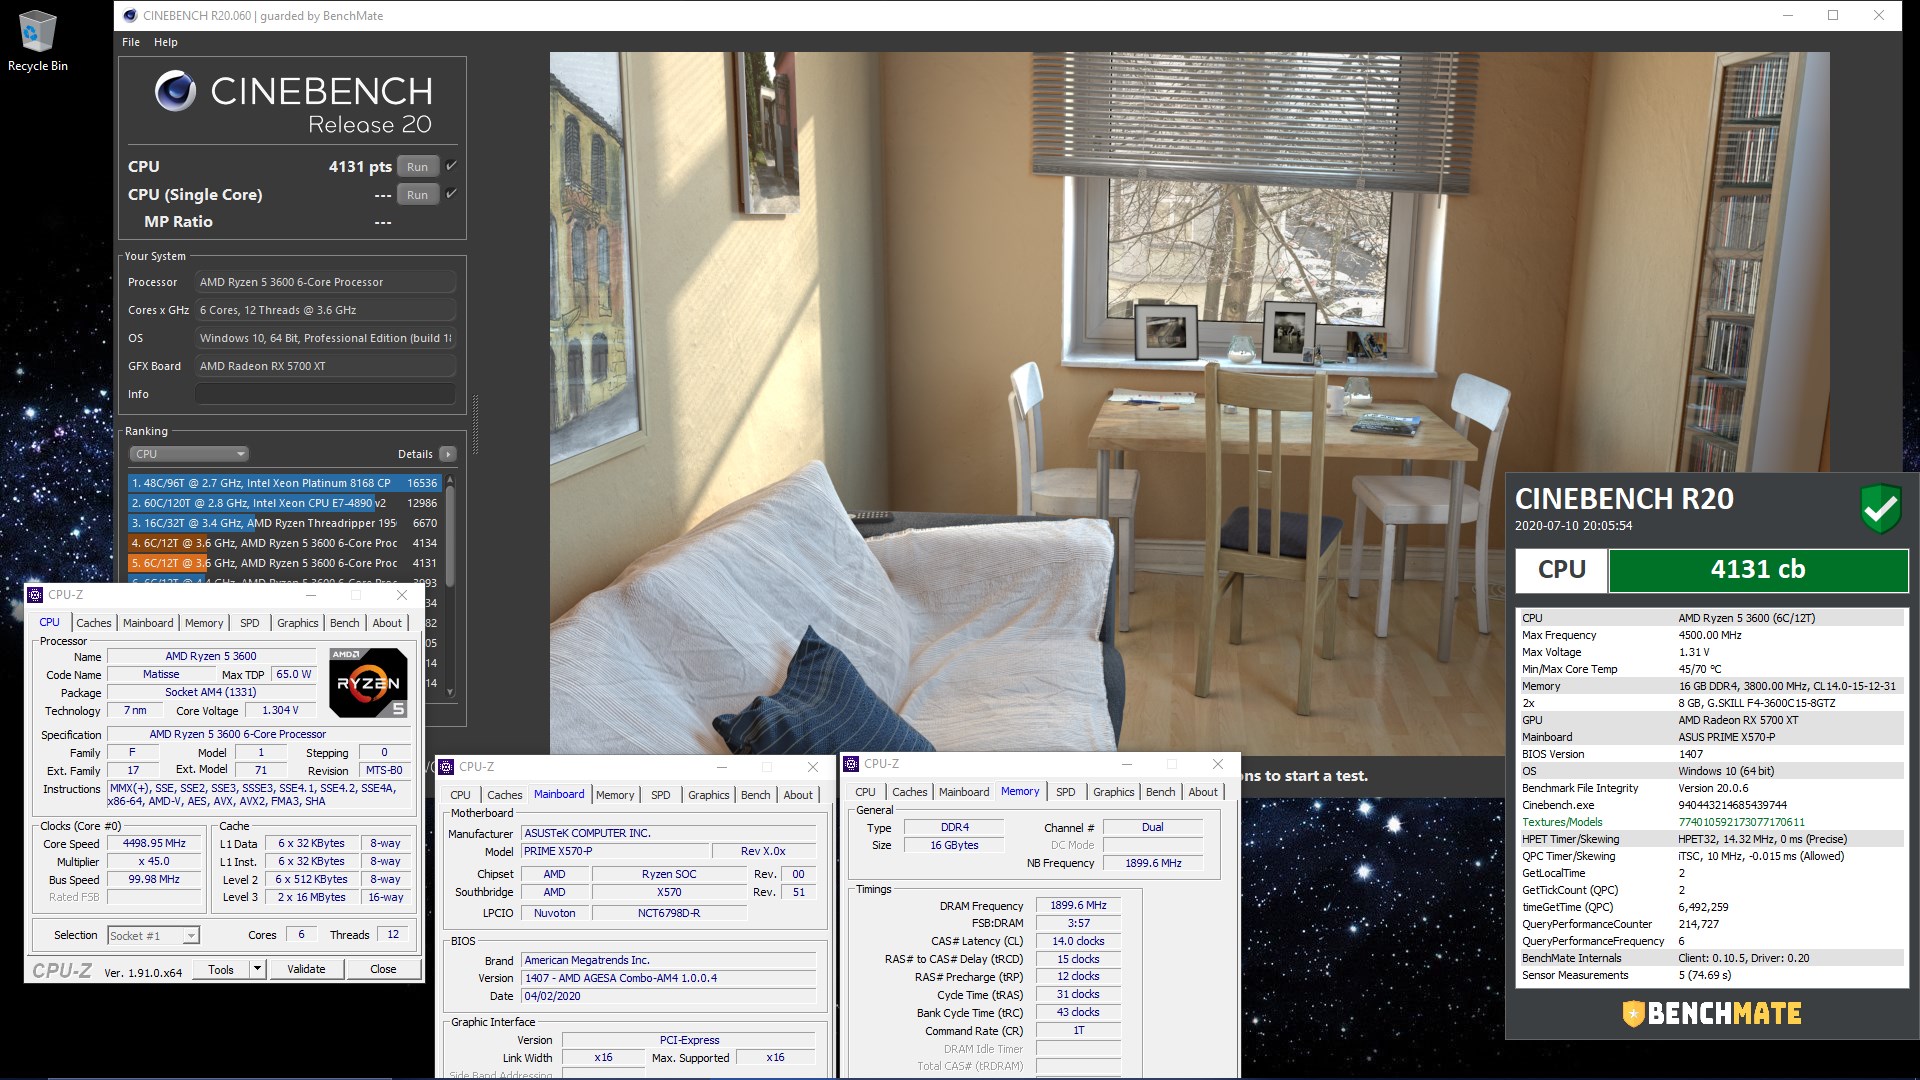The width and height of the screenshot is (1920, 1080).
Task: Click the Max Frequency row in BenchMate
Action: (1710, 635)
